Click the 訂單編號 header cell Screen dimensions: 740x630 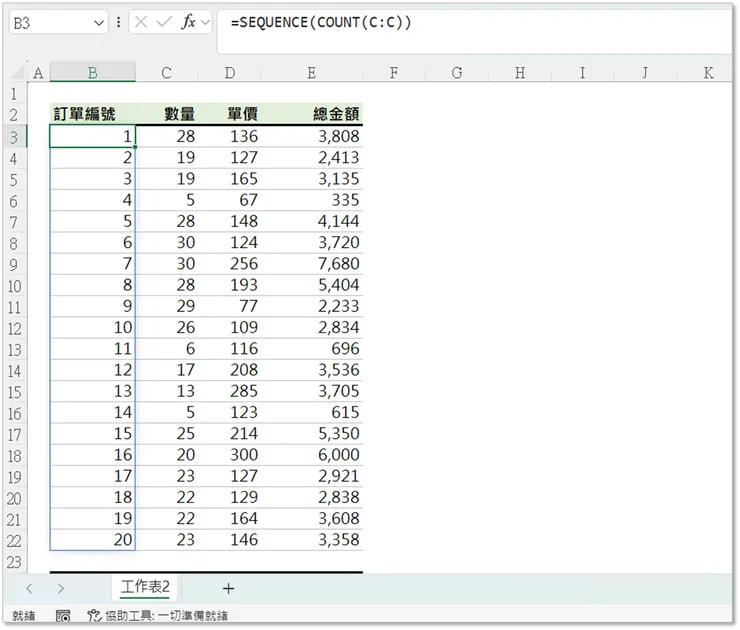point(92,114)
